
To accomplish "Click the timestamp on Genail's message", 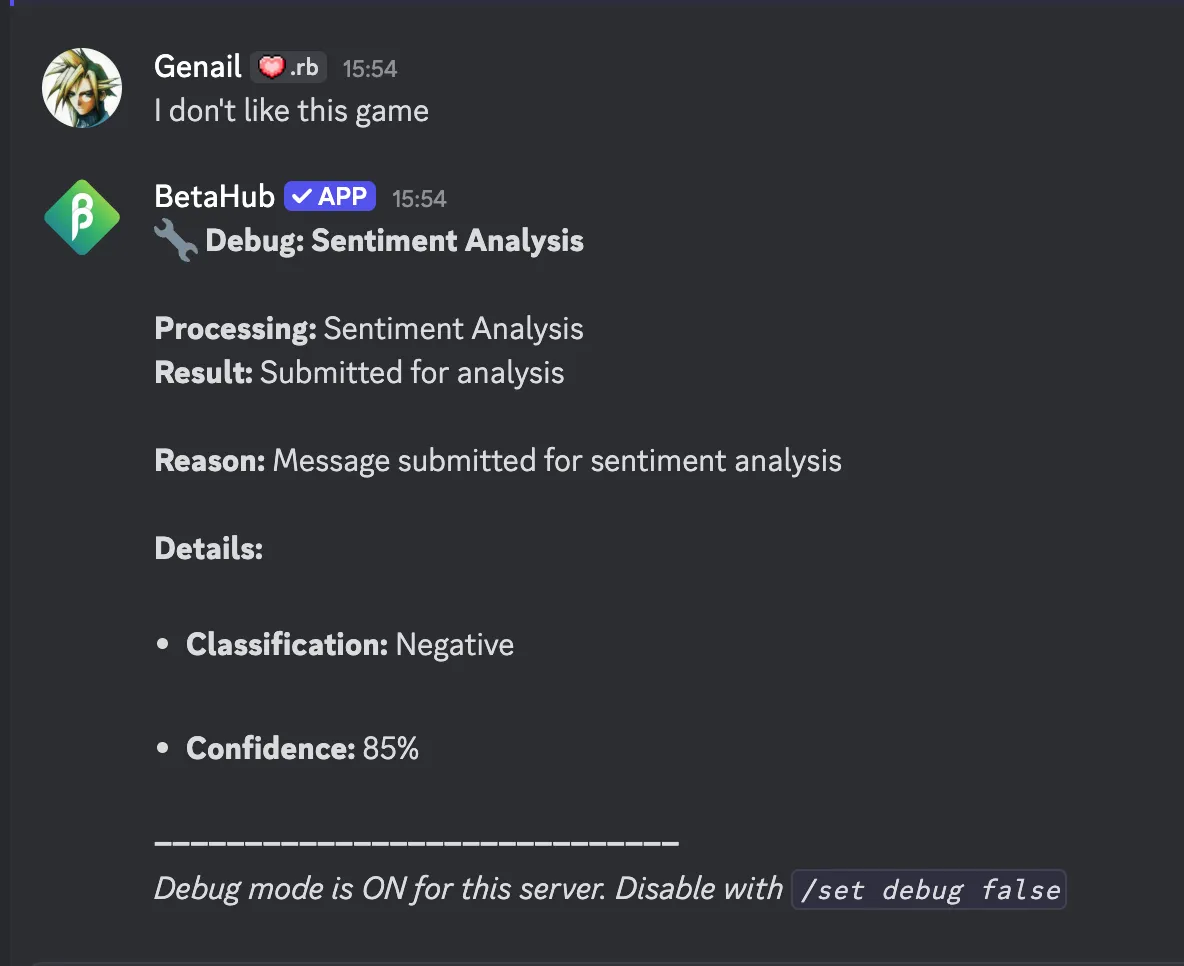I will click(x=370, y=69).
